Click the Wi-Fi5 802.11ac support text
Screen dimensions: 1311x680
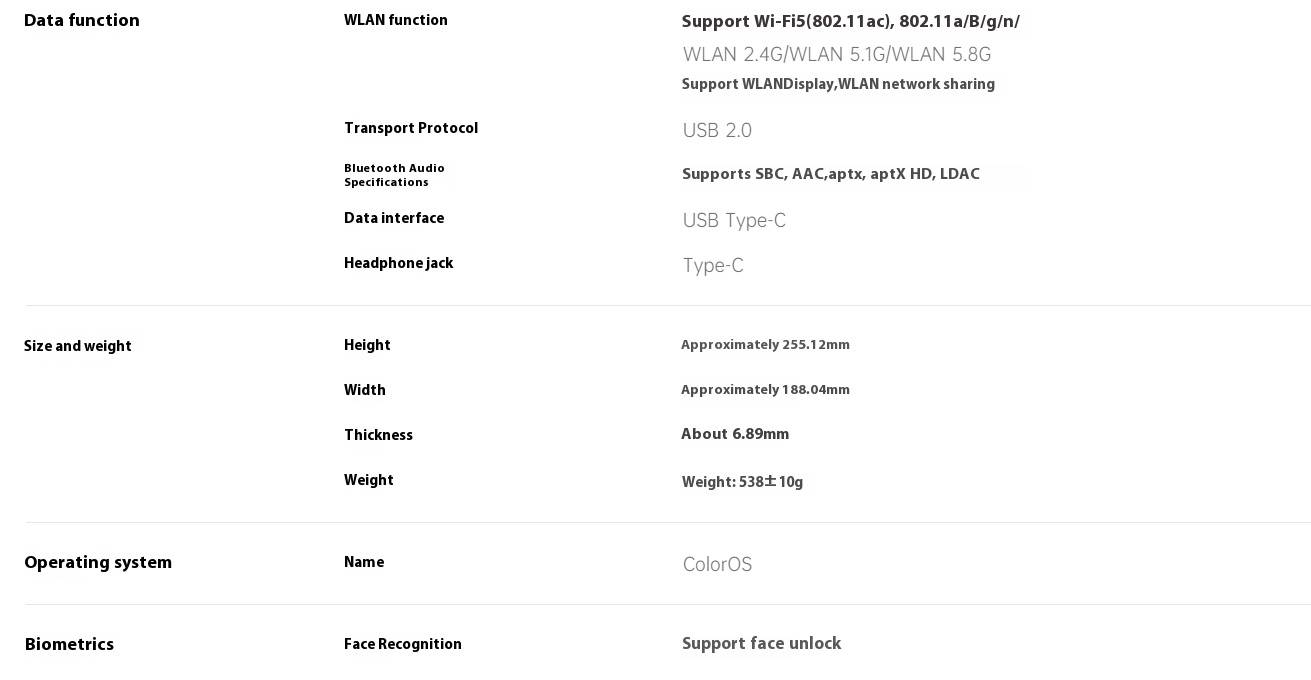(851, 21)
